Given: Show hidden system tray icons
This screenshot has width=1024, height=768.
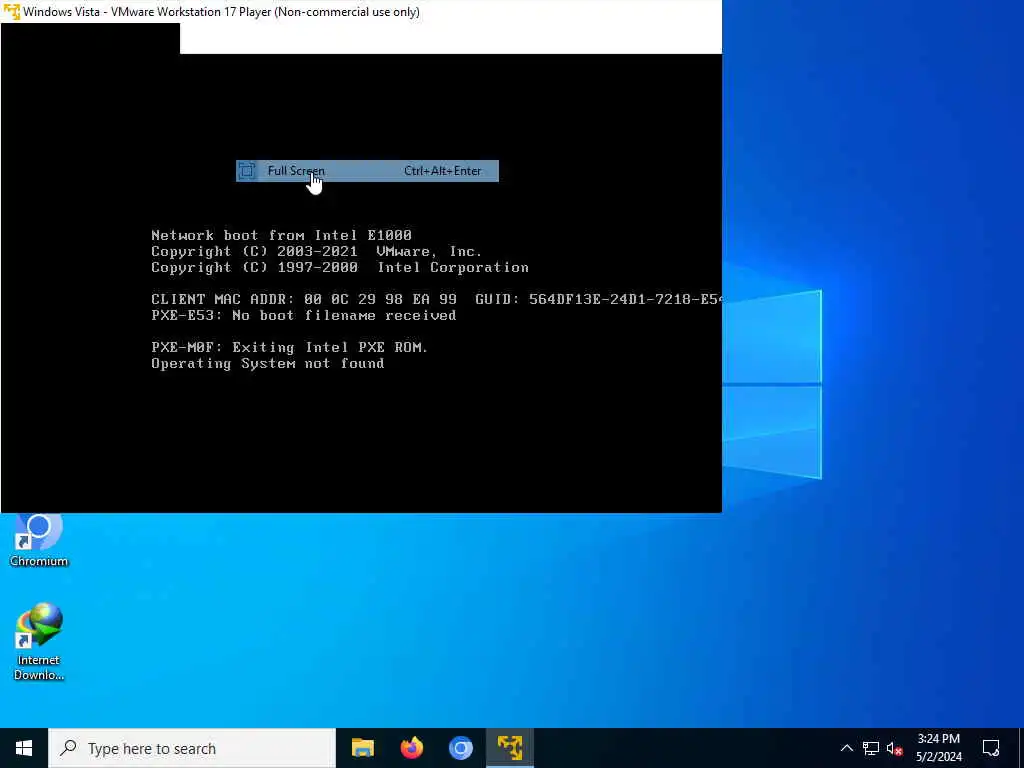Looking at the screenshot, I should [x=846, y=748].
